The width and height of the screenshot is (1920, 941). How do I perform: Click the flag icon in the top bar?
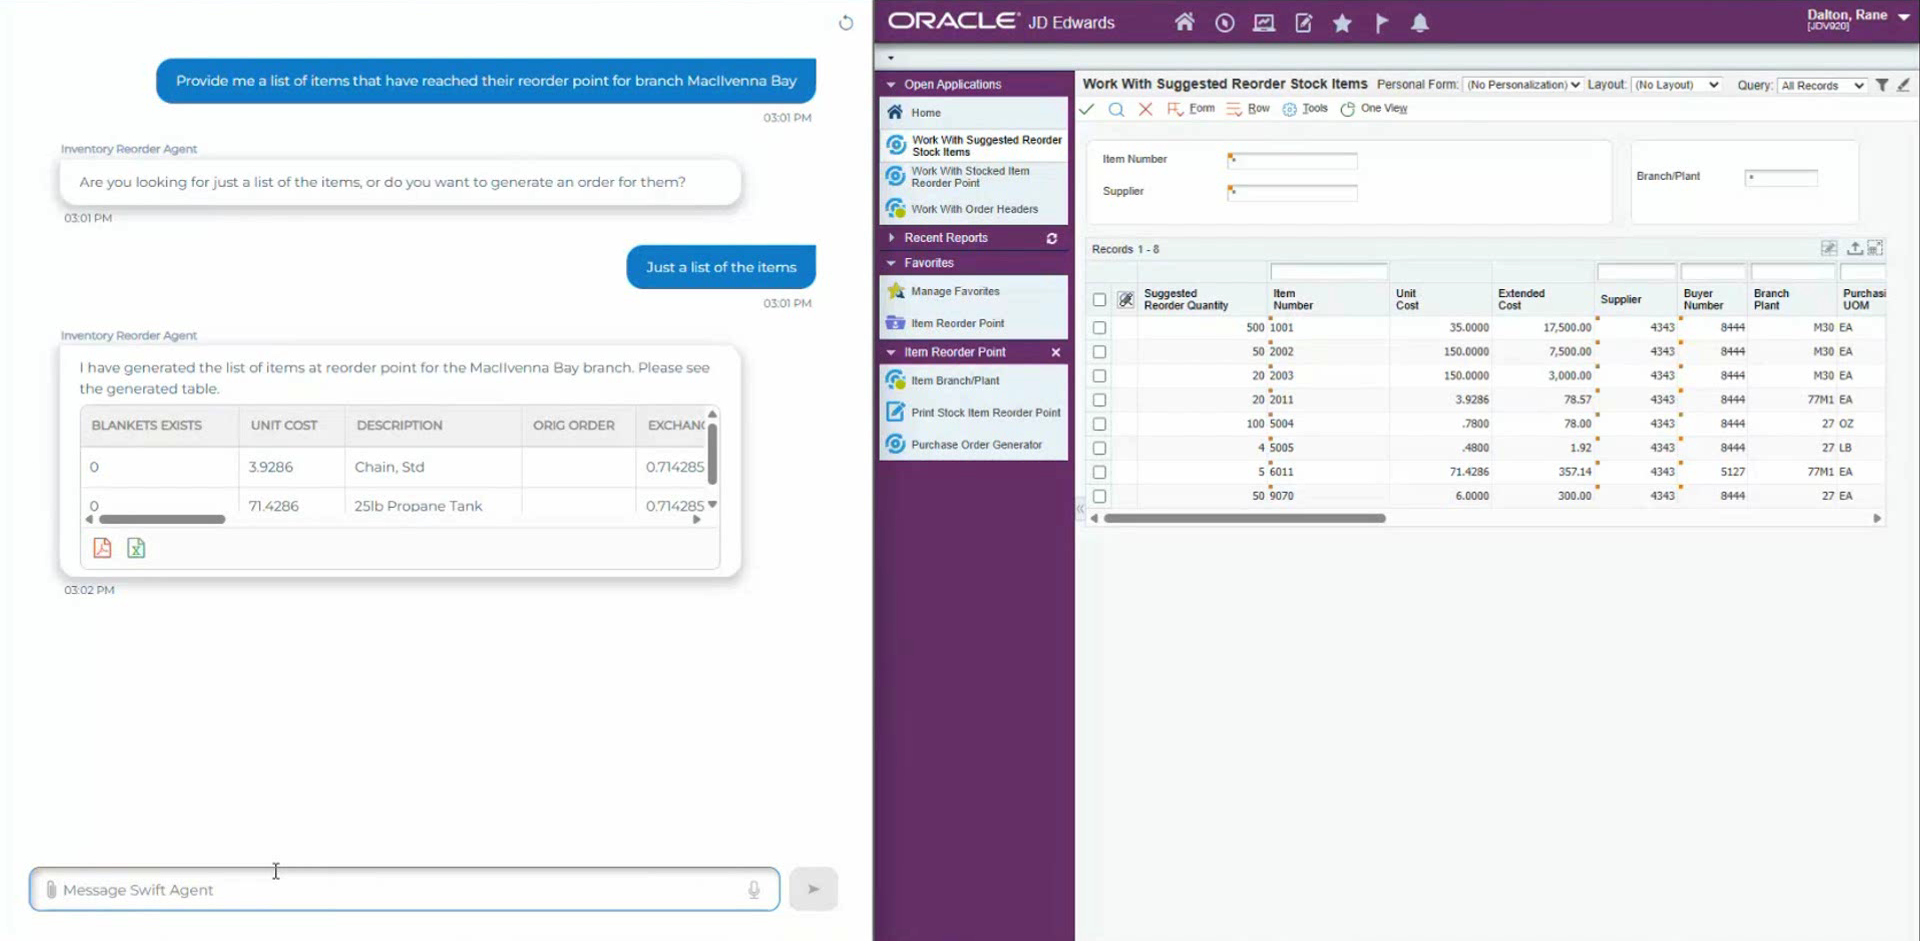coord(1381,22)
